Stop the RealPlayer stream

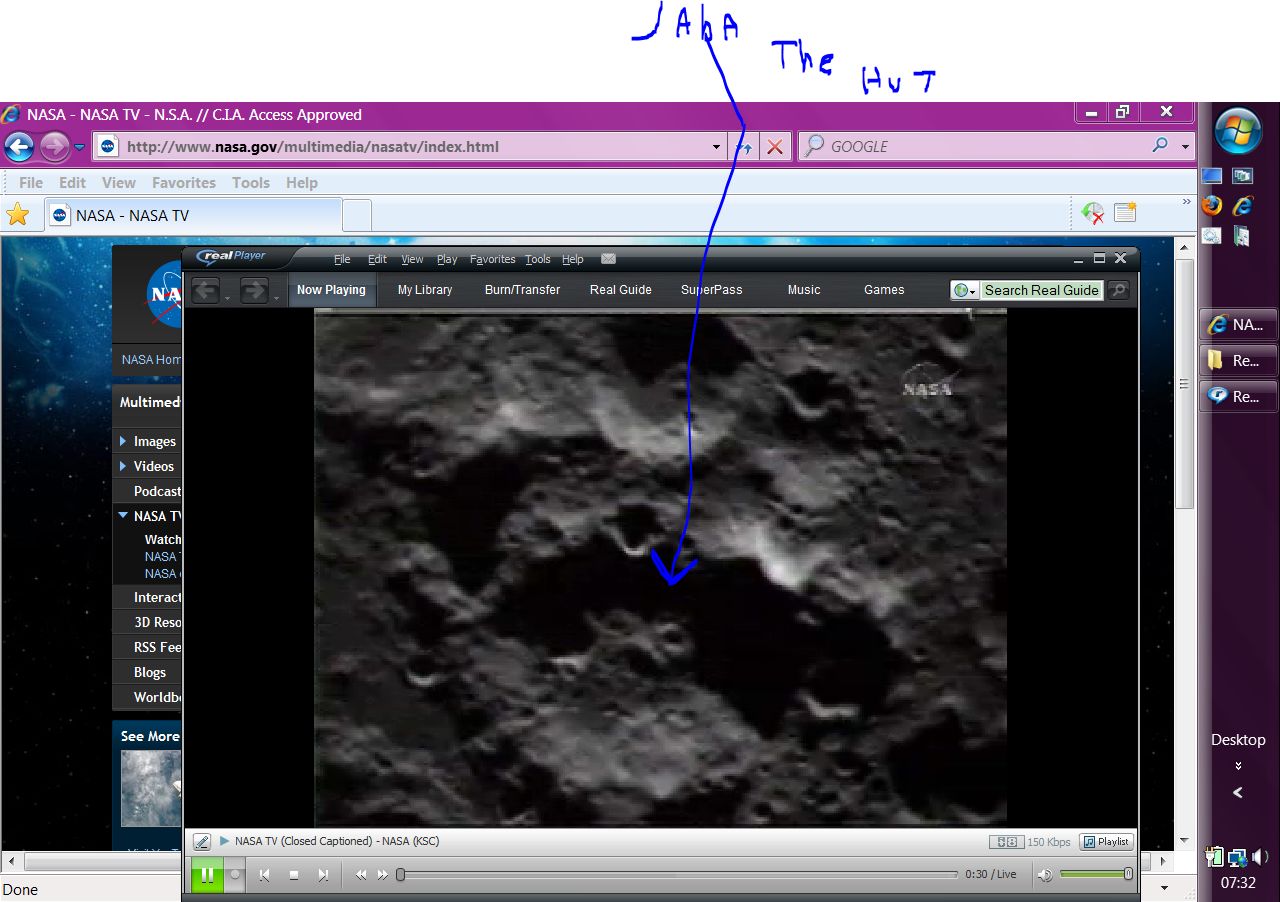[x=294, y=874]
